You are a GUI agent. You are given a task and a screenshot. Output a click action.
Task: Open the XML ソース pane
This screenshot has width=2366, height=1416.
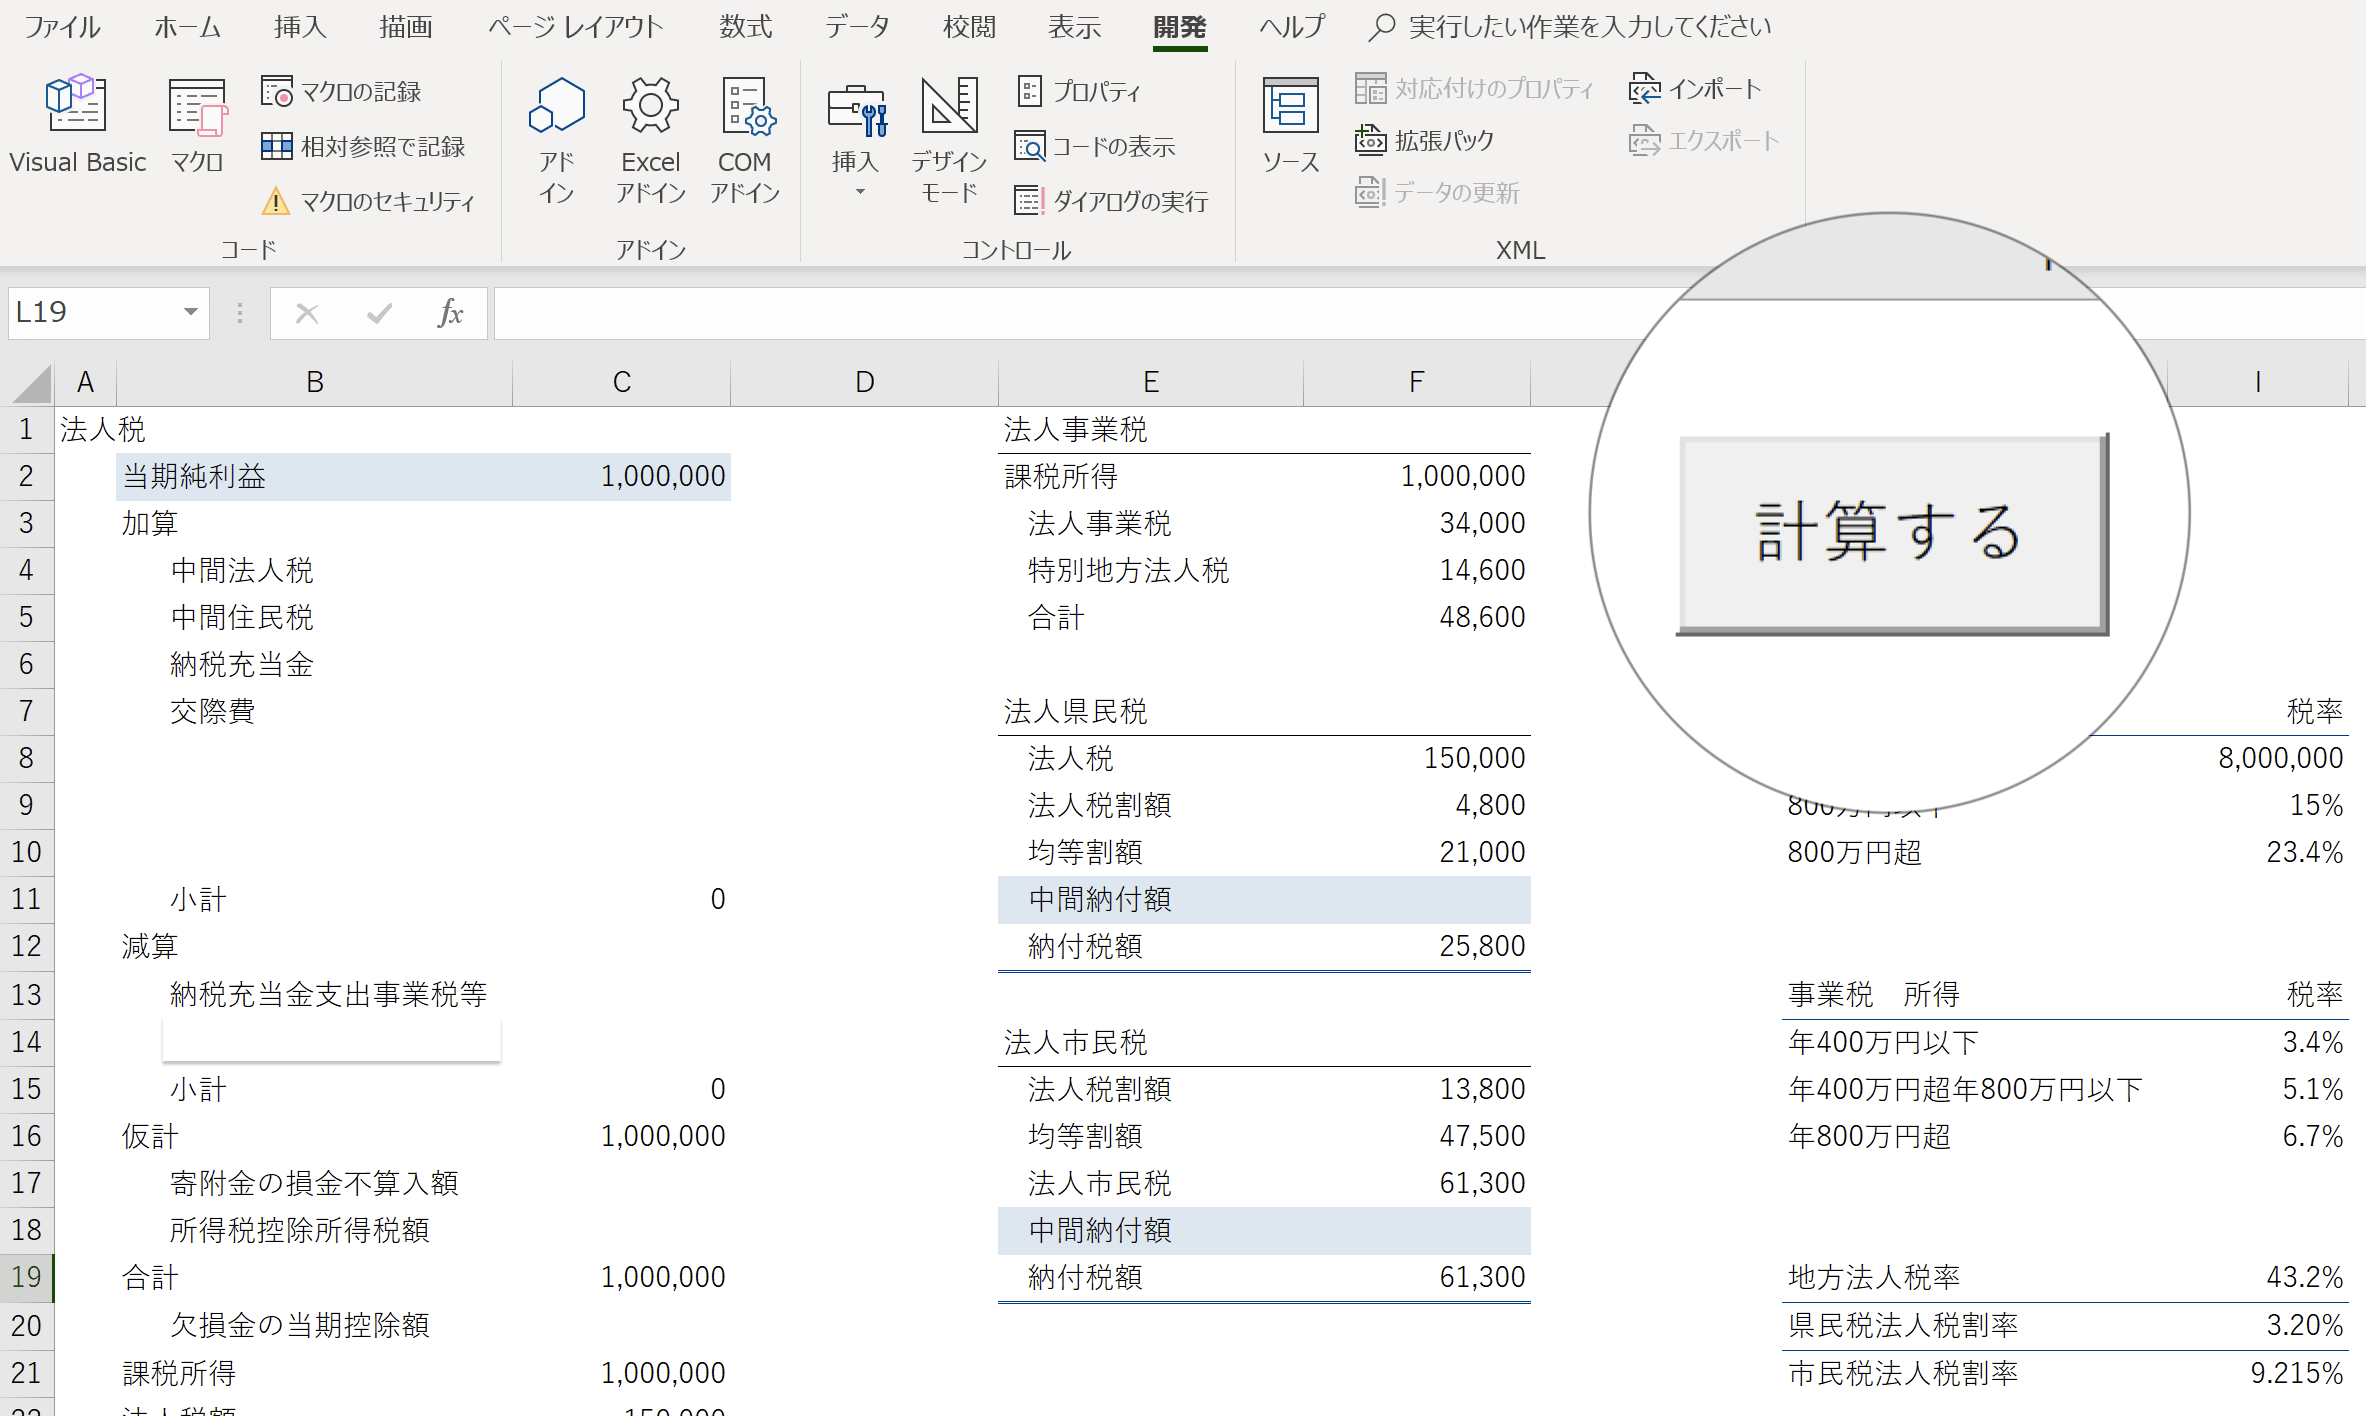[x=1290, y=124]
